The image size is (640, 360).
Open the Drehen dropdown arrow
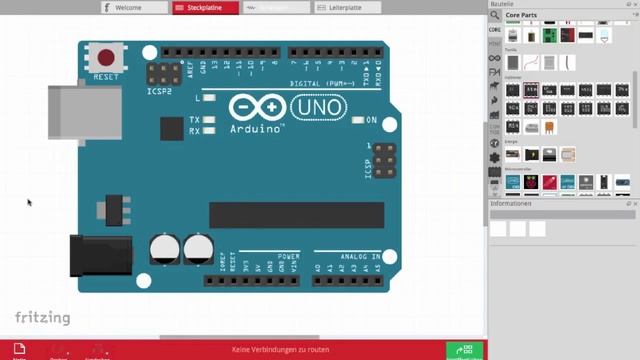tap(68, 353)
